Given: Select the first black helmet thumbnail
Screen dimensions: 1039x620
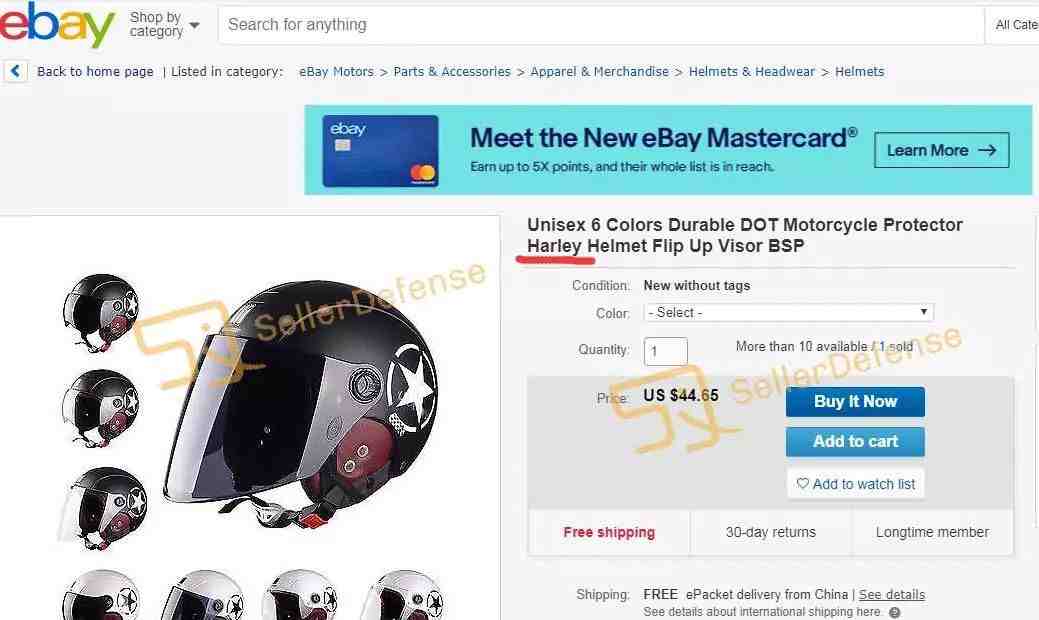Looking at the screenshot, I should tap(101, 311).
